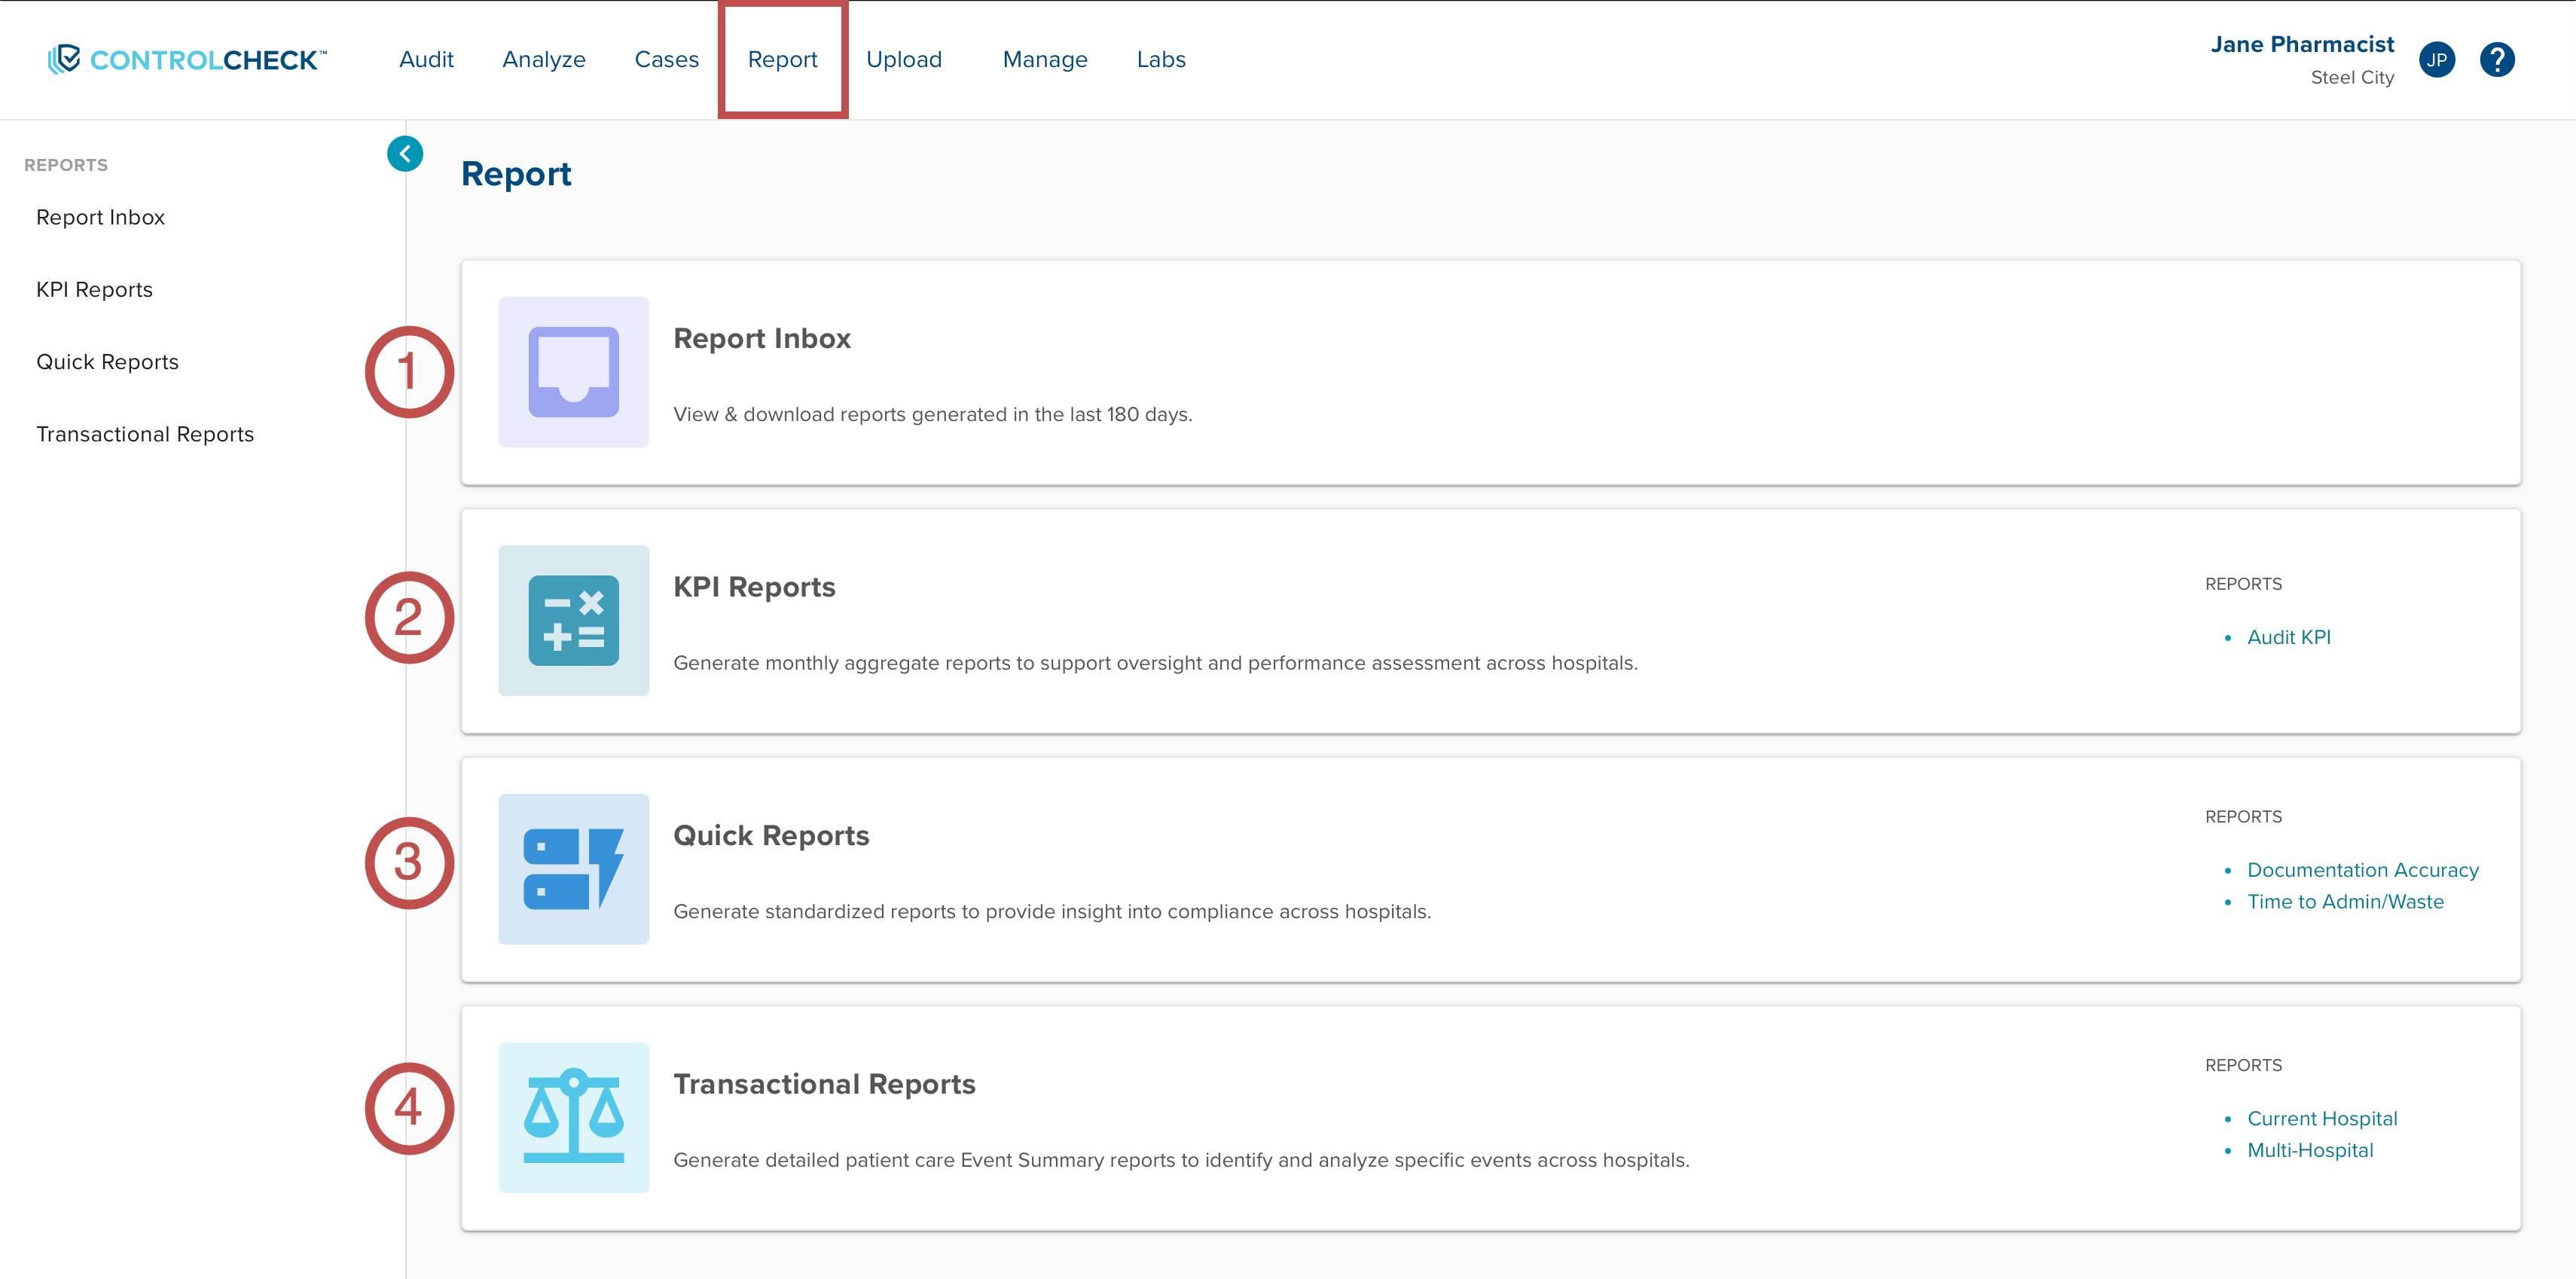Image resolution: width=2576 pixels, height=1279 pixels.
Task: Open the Audit KPI report link
Action: [2288, 637]
